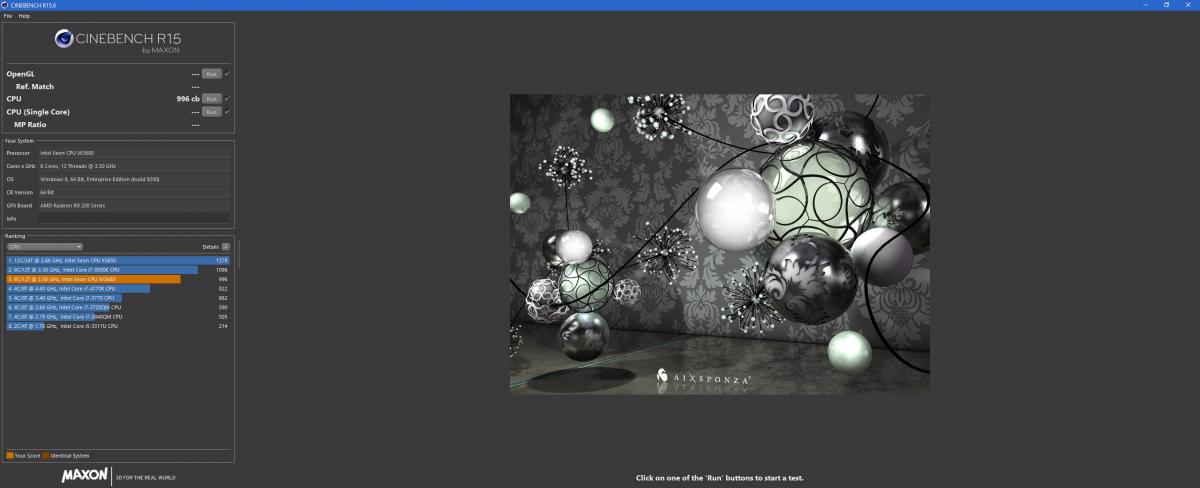Click the OS value Windows 8 field

[134, 179]
